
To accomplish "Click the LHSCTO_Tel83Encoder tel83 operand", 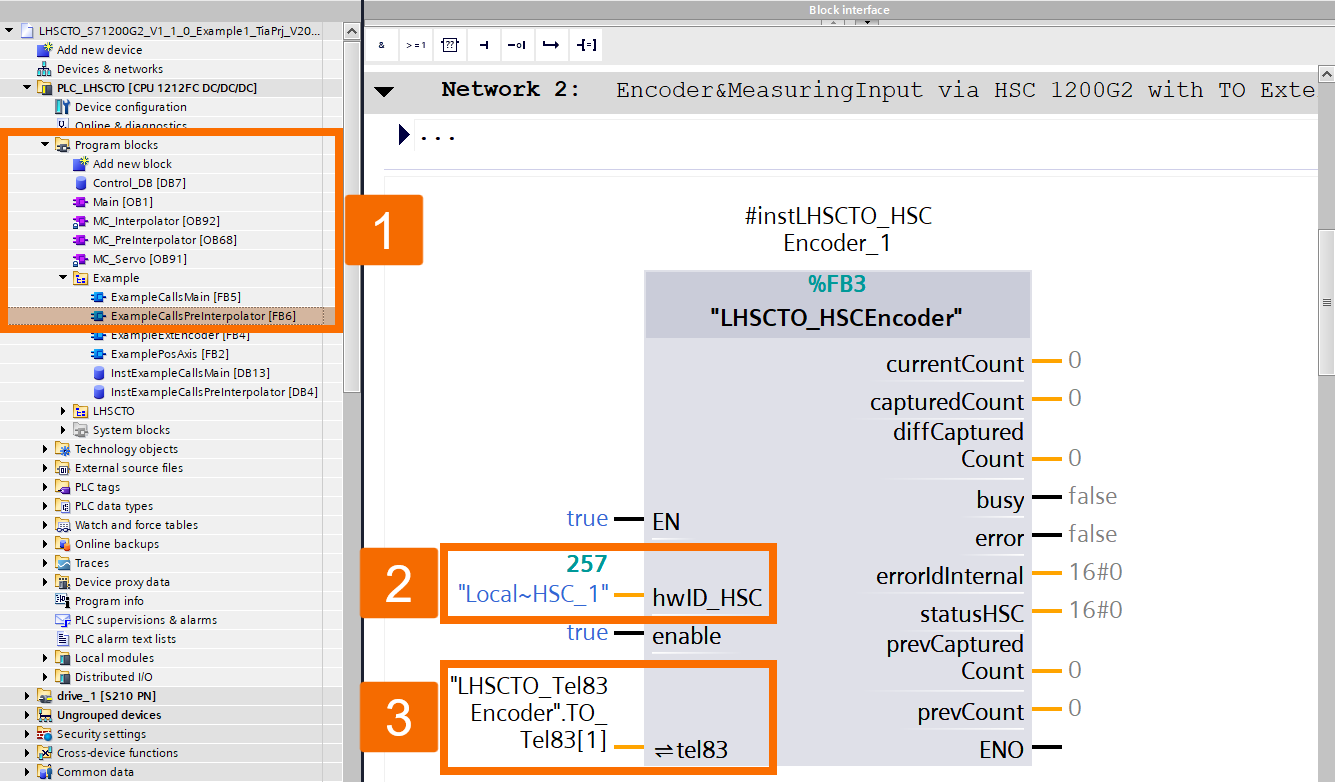I will point(529,713).
